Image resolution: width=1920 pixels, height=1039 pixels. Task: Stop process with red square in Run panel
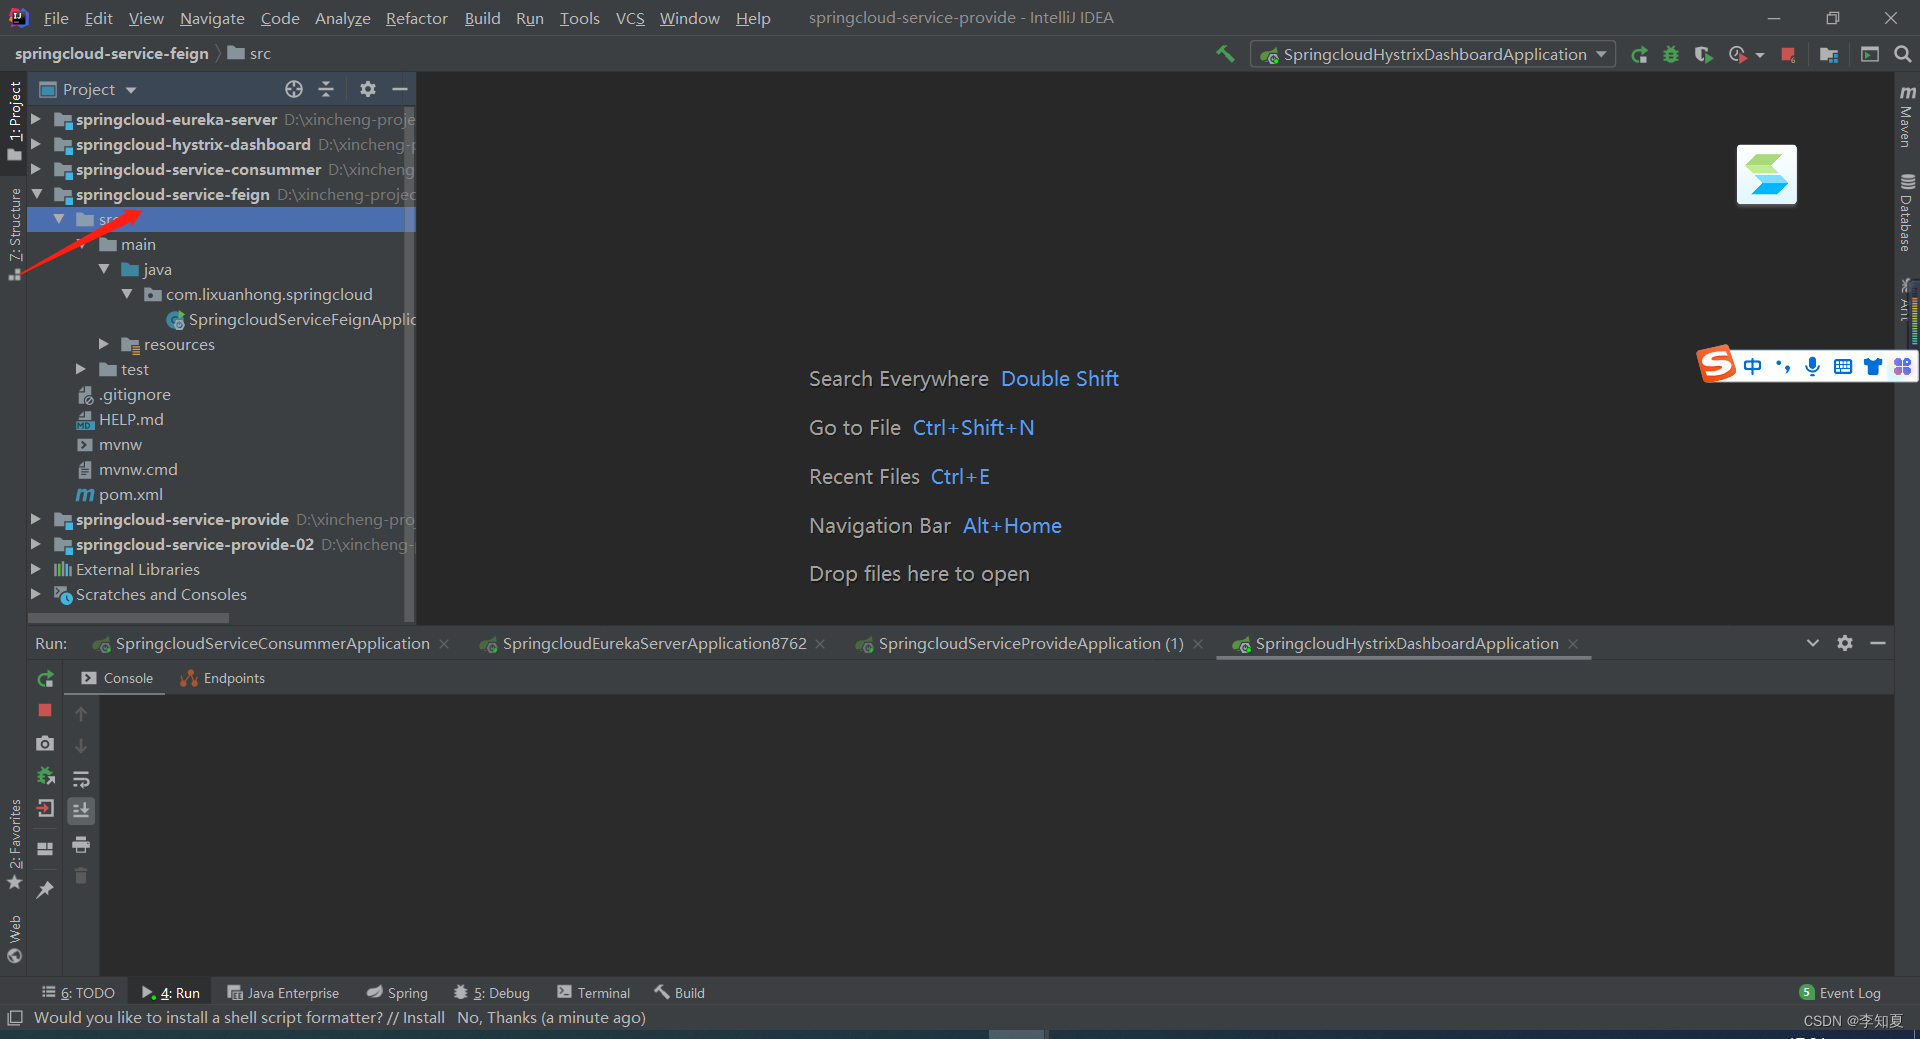click(45, 710)
